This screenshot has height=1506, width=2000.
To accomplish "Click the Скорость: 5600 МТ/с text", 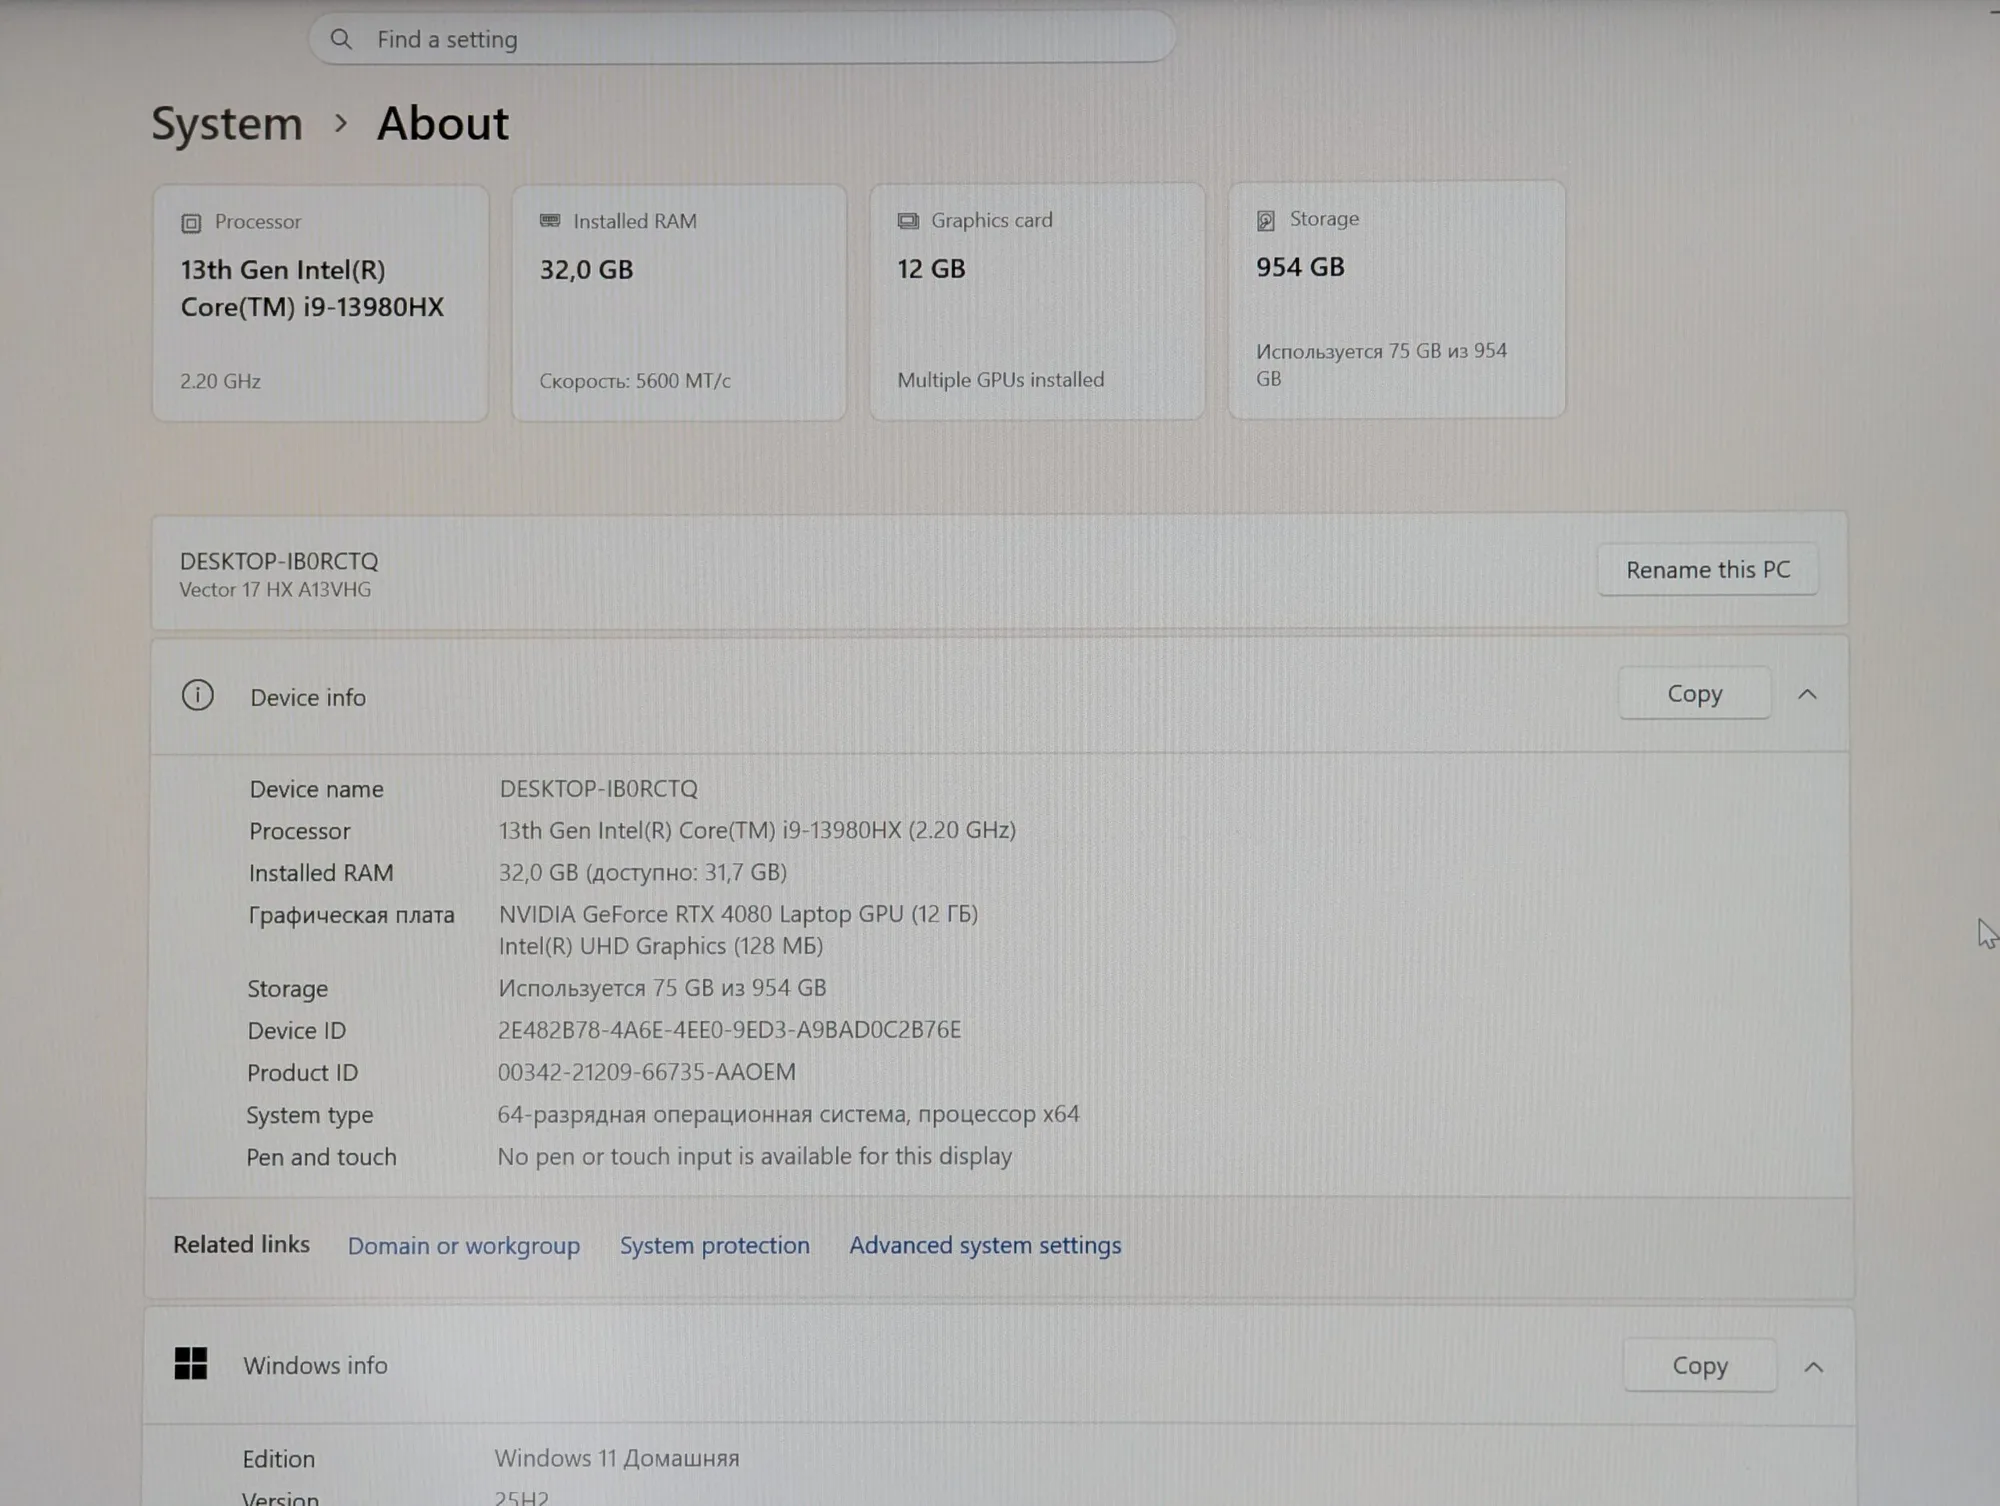I will pyautogui.click(x=635, y=381).
